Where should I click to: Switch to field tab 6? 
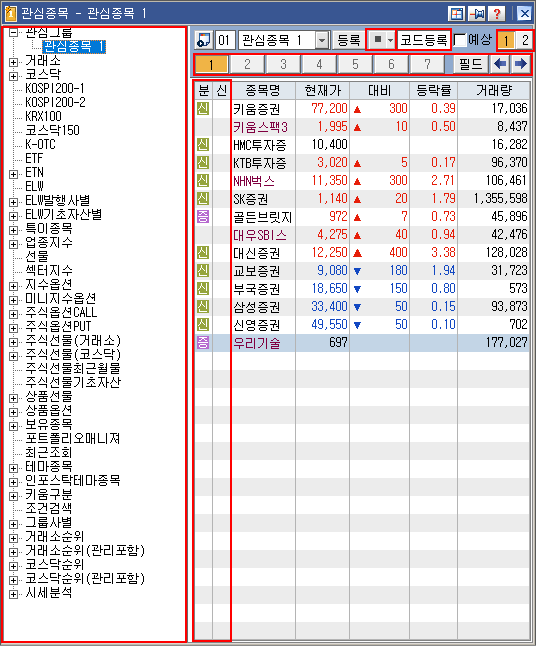391,64
